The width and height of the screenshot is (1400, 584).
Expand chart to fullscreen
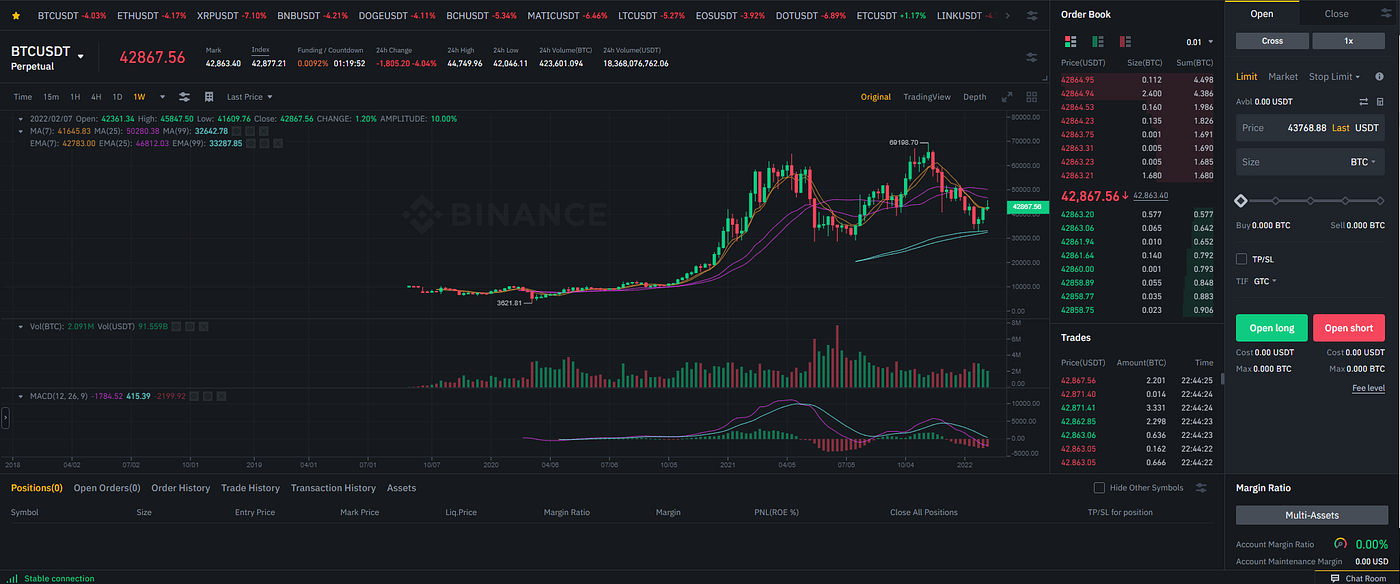coord(1006,97)
